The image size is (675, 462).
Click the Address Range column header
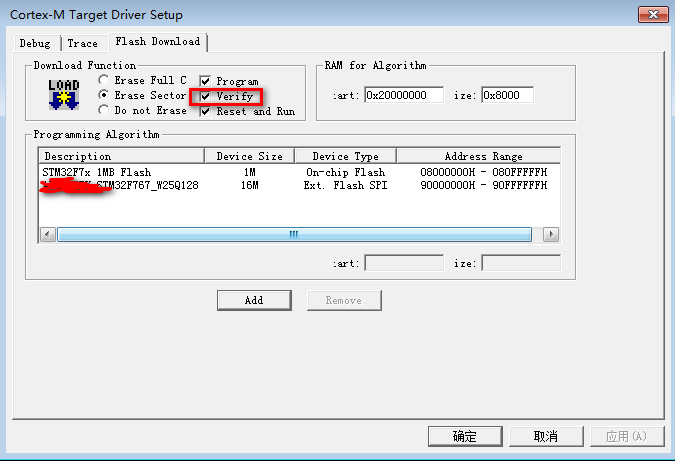click(479, 156)
